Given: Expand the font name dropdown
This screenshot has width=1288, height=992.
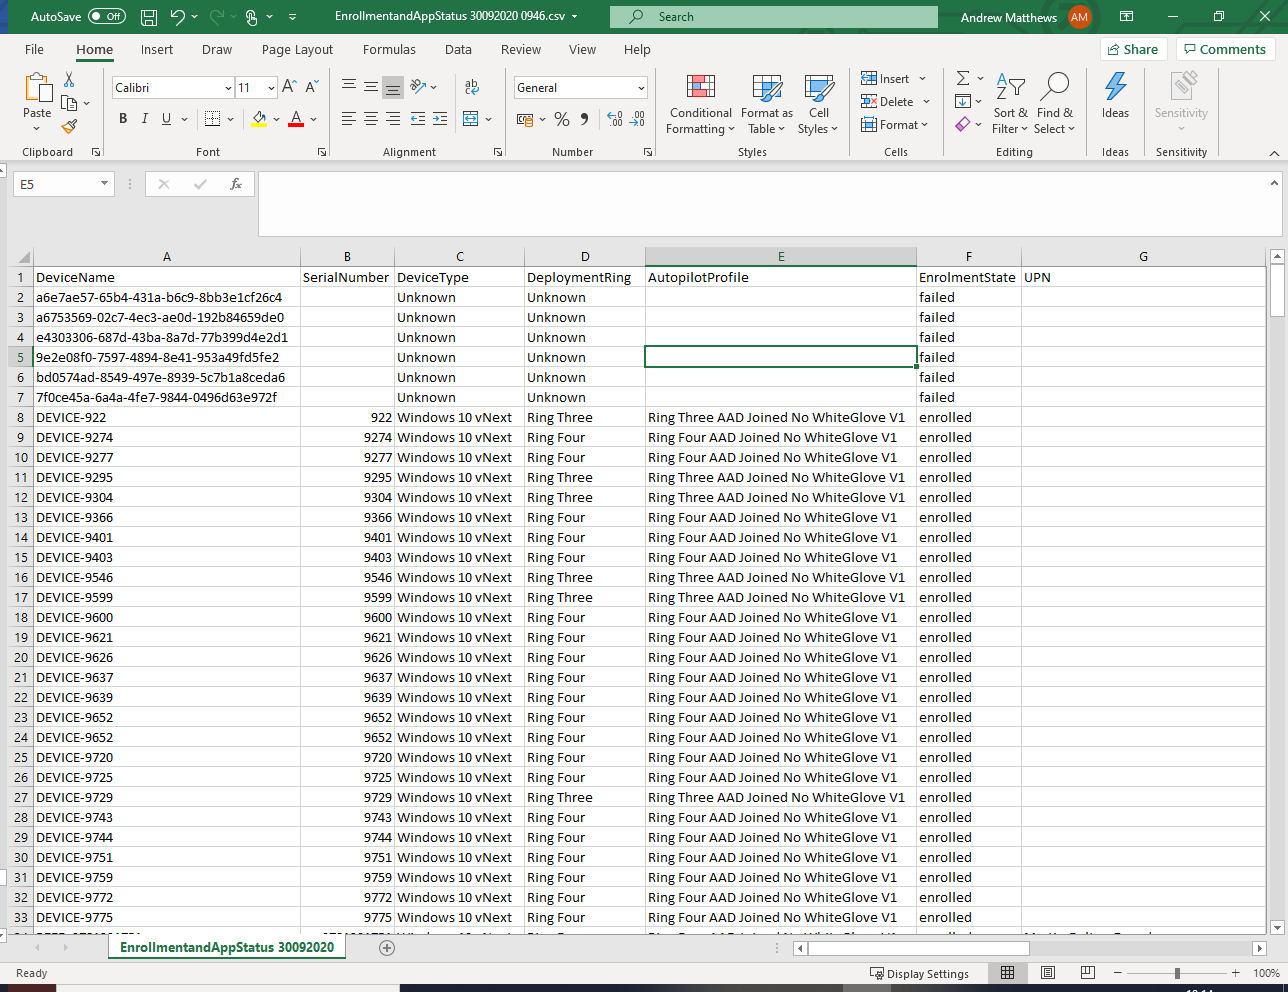Looking at the screenshot, I should 228,88.
